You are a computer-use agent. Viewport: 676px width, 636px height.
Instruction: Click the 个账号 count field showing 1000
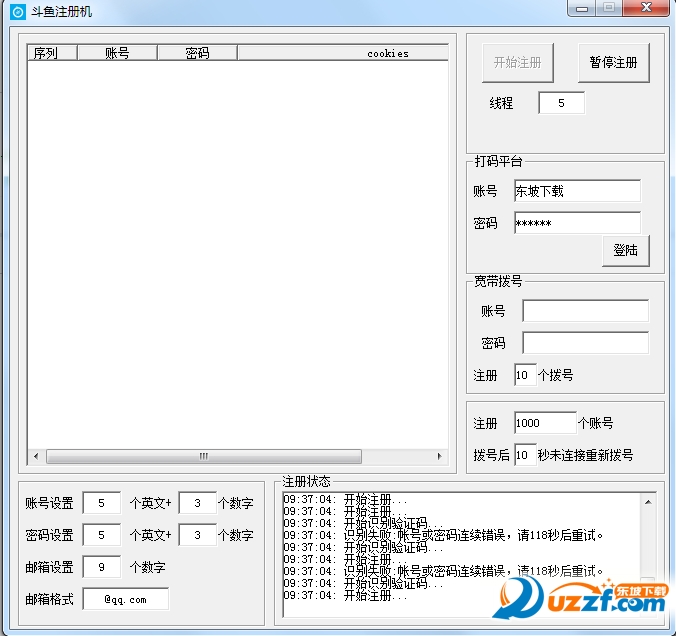point(545,423)
